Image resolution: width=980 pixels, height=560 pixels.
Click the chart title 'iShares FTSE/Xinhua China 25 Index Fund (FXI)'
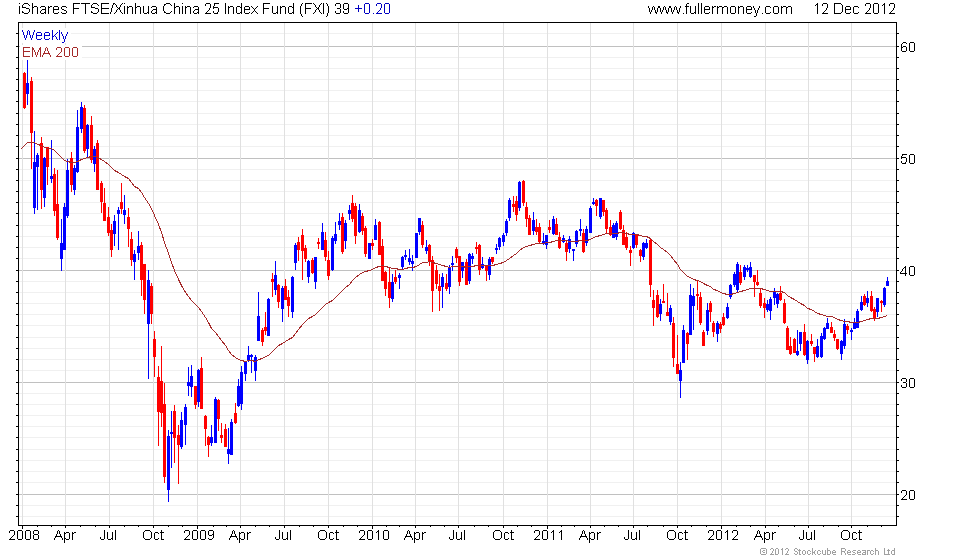(174, 9)
